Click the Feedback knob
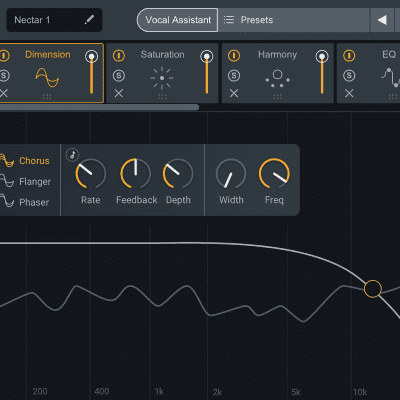The height and width of the screenshot is (400, 400). click(x=135, y=174)
